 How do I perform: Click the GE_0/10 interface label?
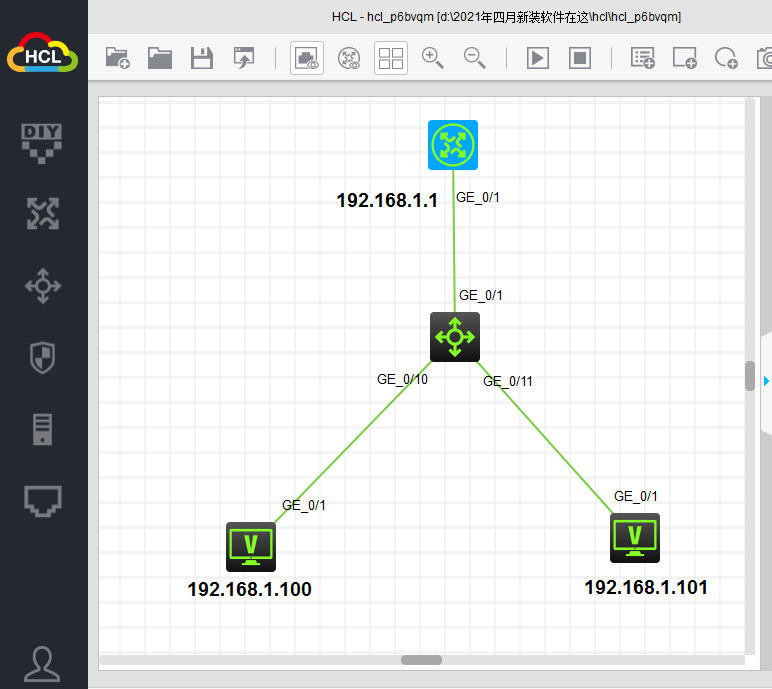tap(402, 379)
